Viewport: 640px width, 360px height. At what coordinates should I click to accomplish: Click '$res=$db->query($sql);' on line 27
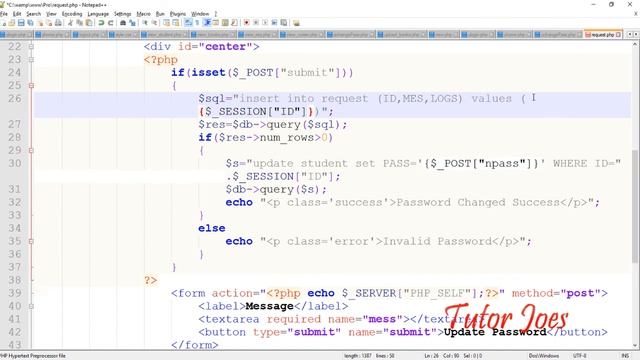pos(273,124)
